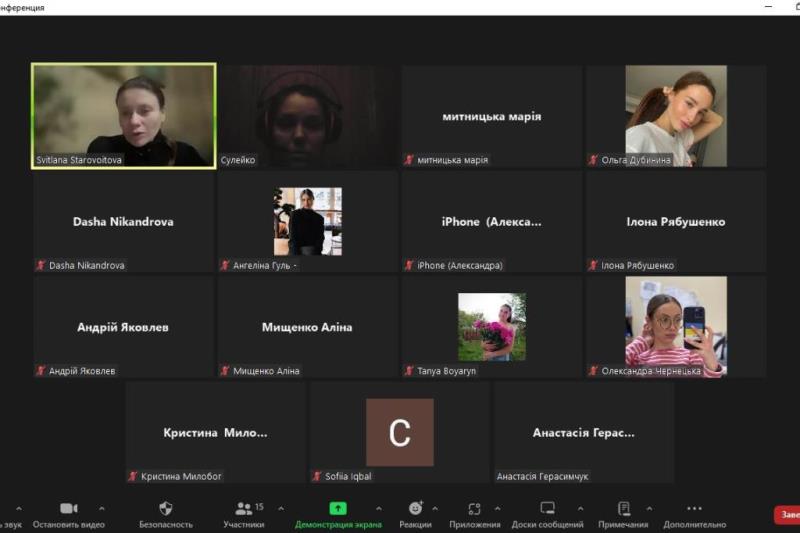Expand the video options arrow
The width and height of the screenshot is (800, 533).
coord(102,509)
